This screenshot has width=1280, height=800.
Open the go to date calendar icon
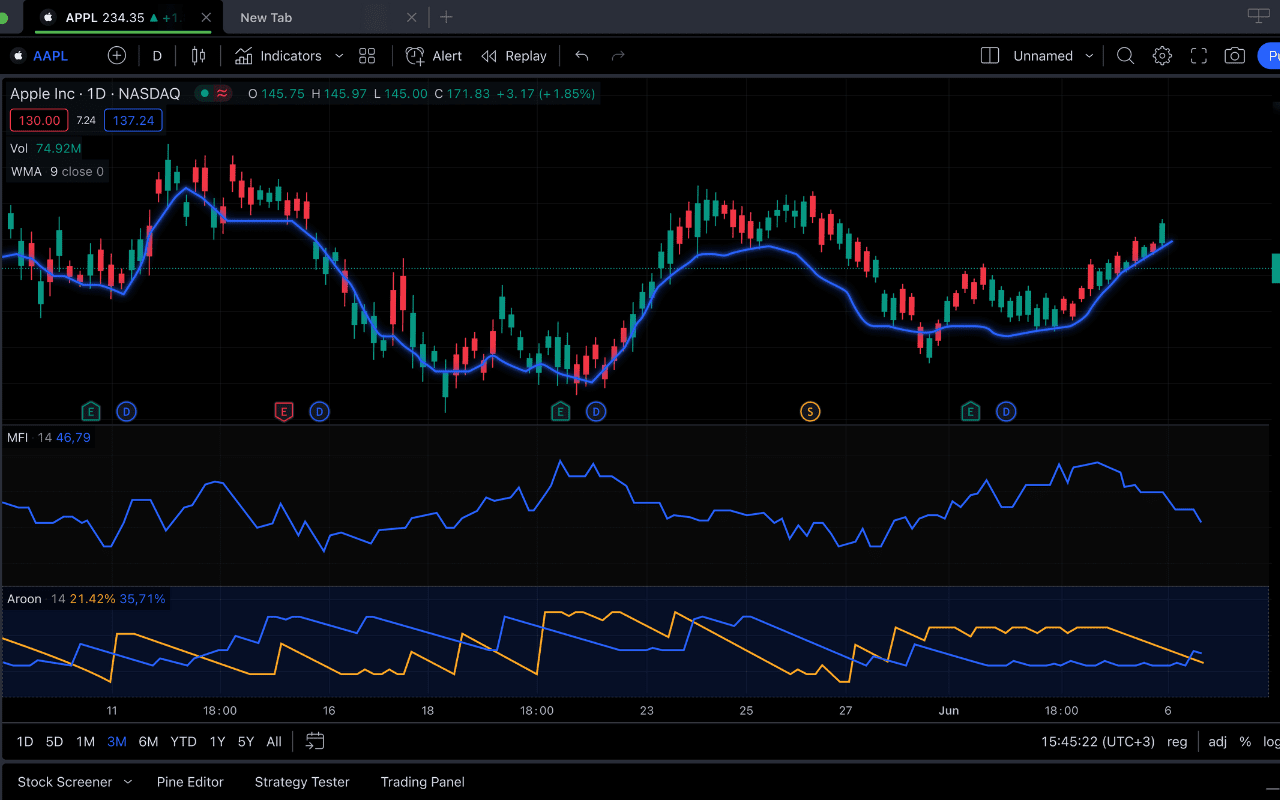[x=315, y=741]
